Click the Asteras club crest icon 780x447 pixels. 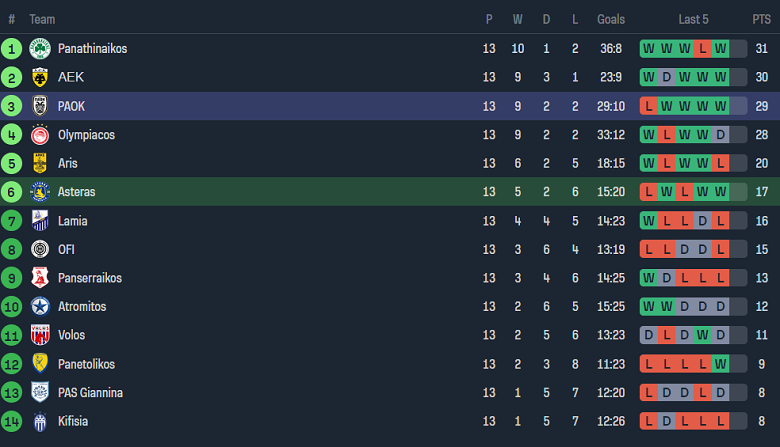pos(40,192)
